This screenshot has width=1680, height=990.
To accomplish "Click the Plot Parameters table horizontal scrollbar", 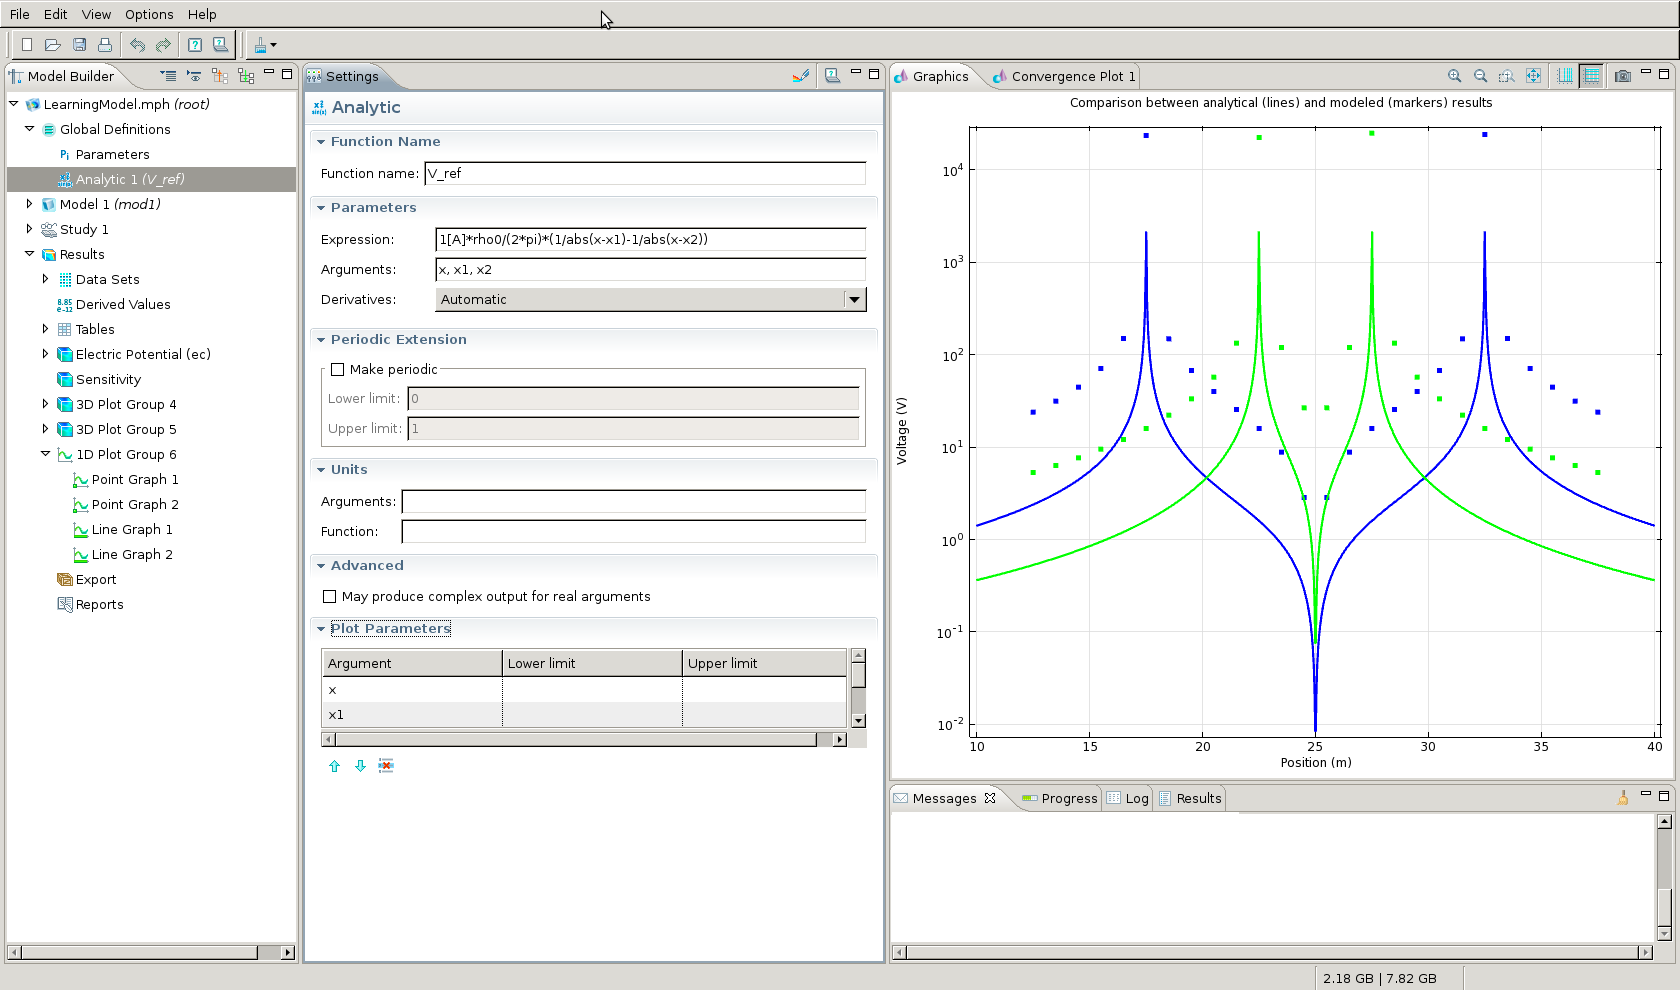I will 575,739.
